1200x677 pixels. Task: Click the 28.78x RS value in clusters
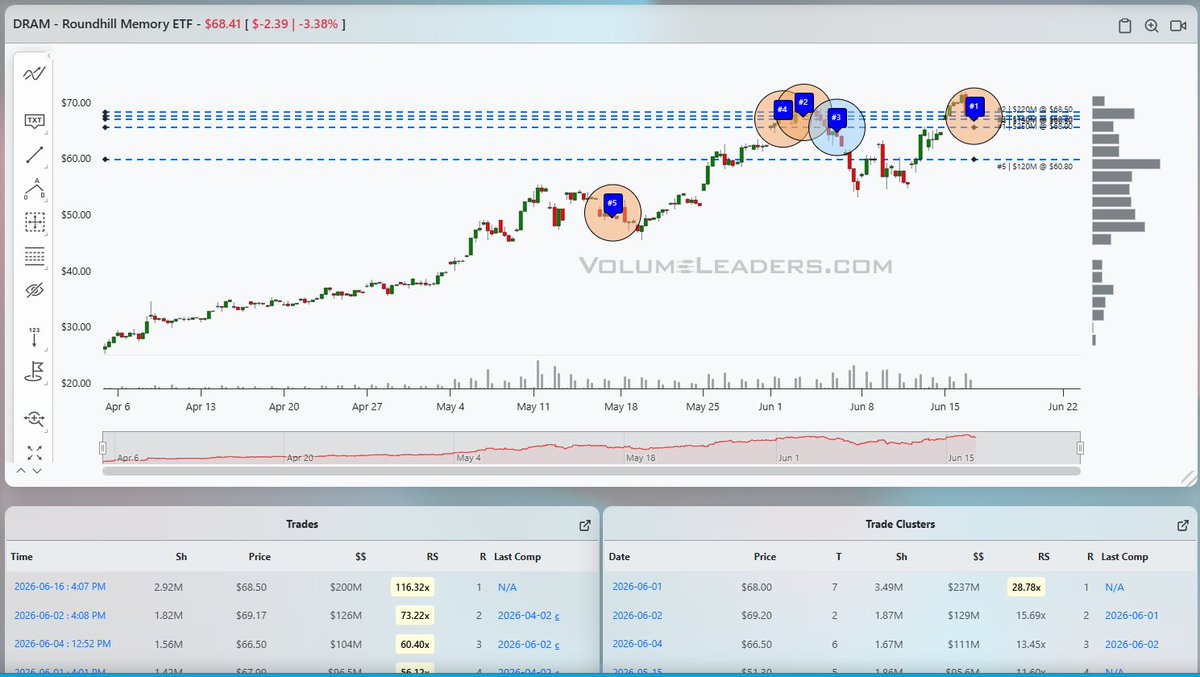tap(1028, 587)
